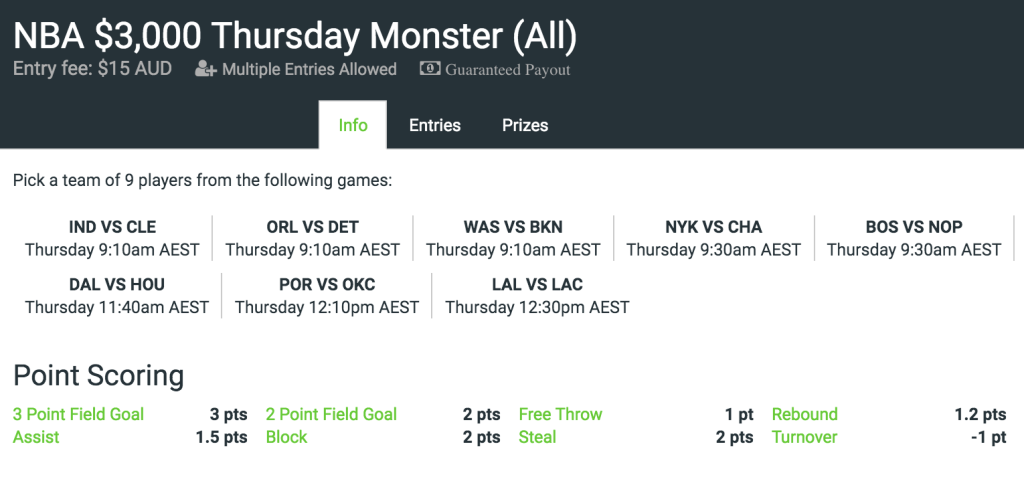Click the 2 Point Field Goal link
The height and width of the screenshot is (487, 1024).
tap(331, 415)
